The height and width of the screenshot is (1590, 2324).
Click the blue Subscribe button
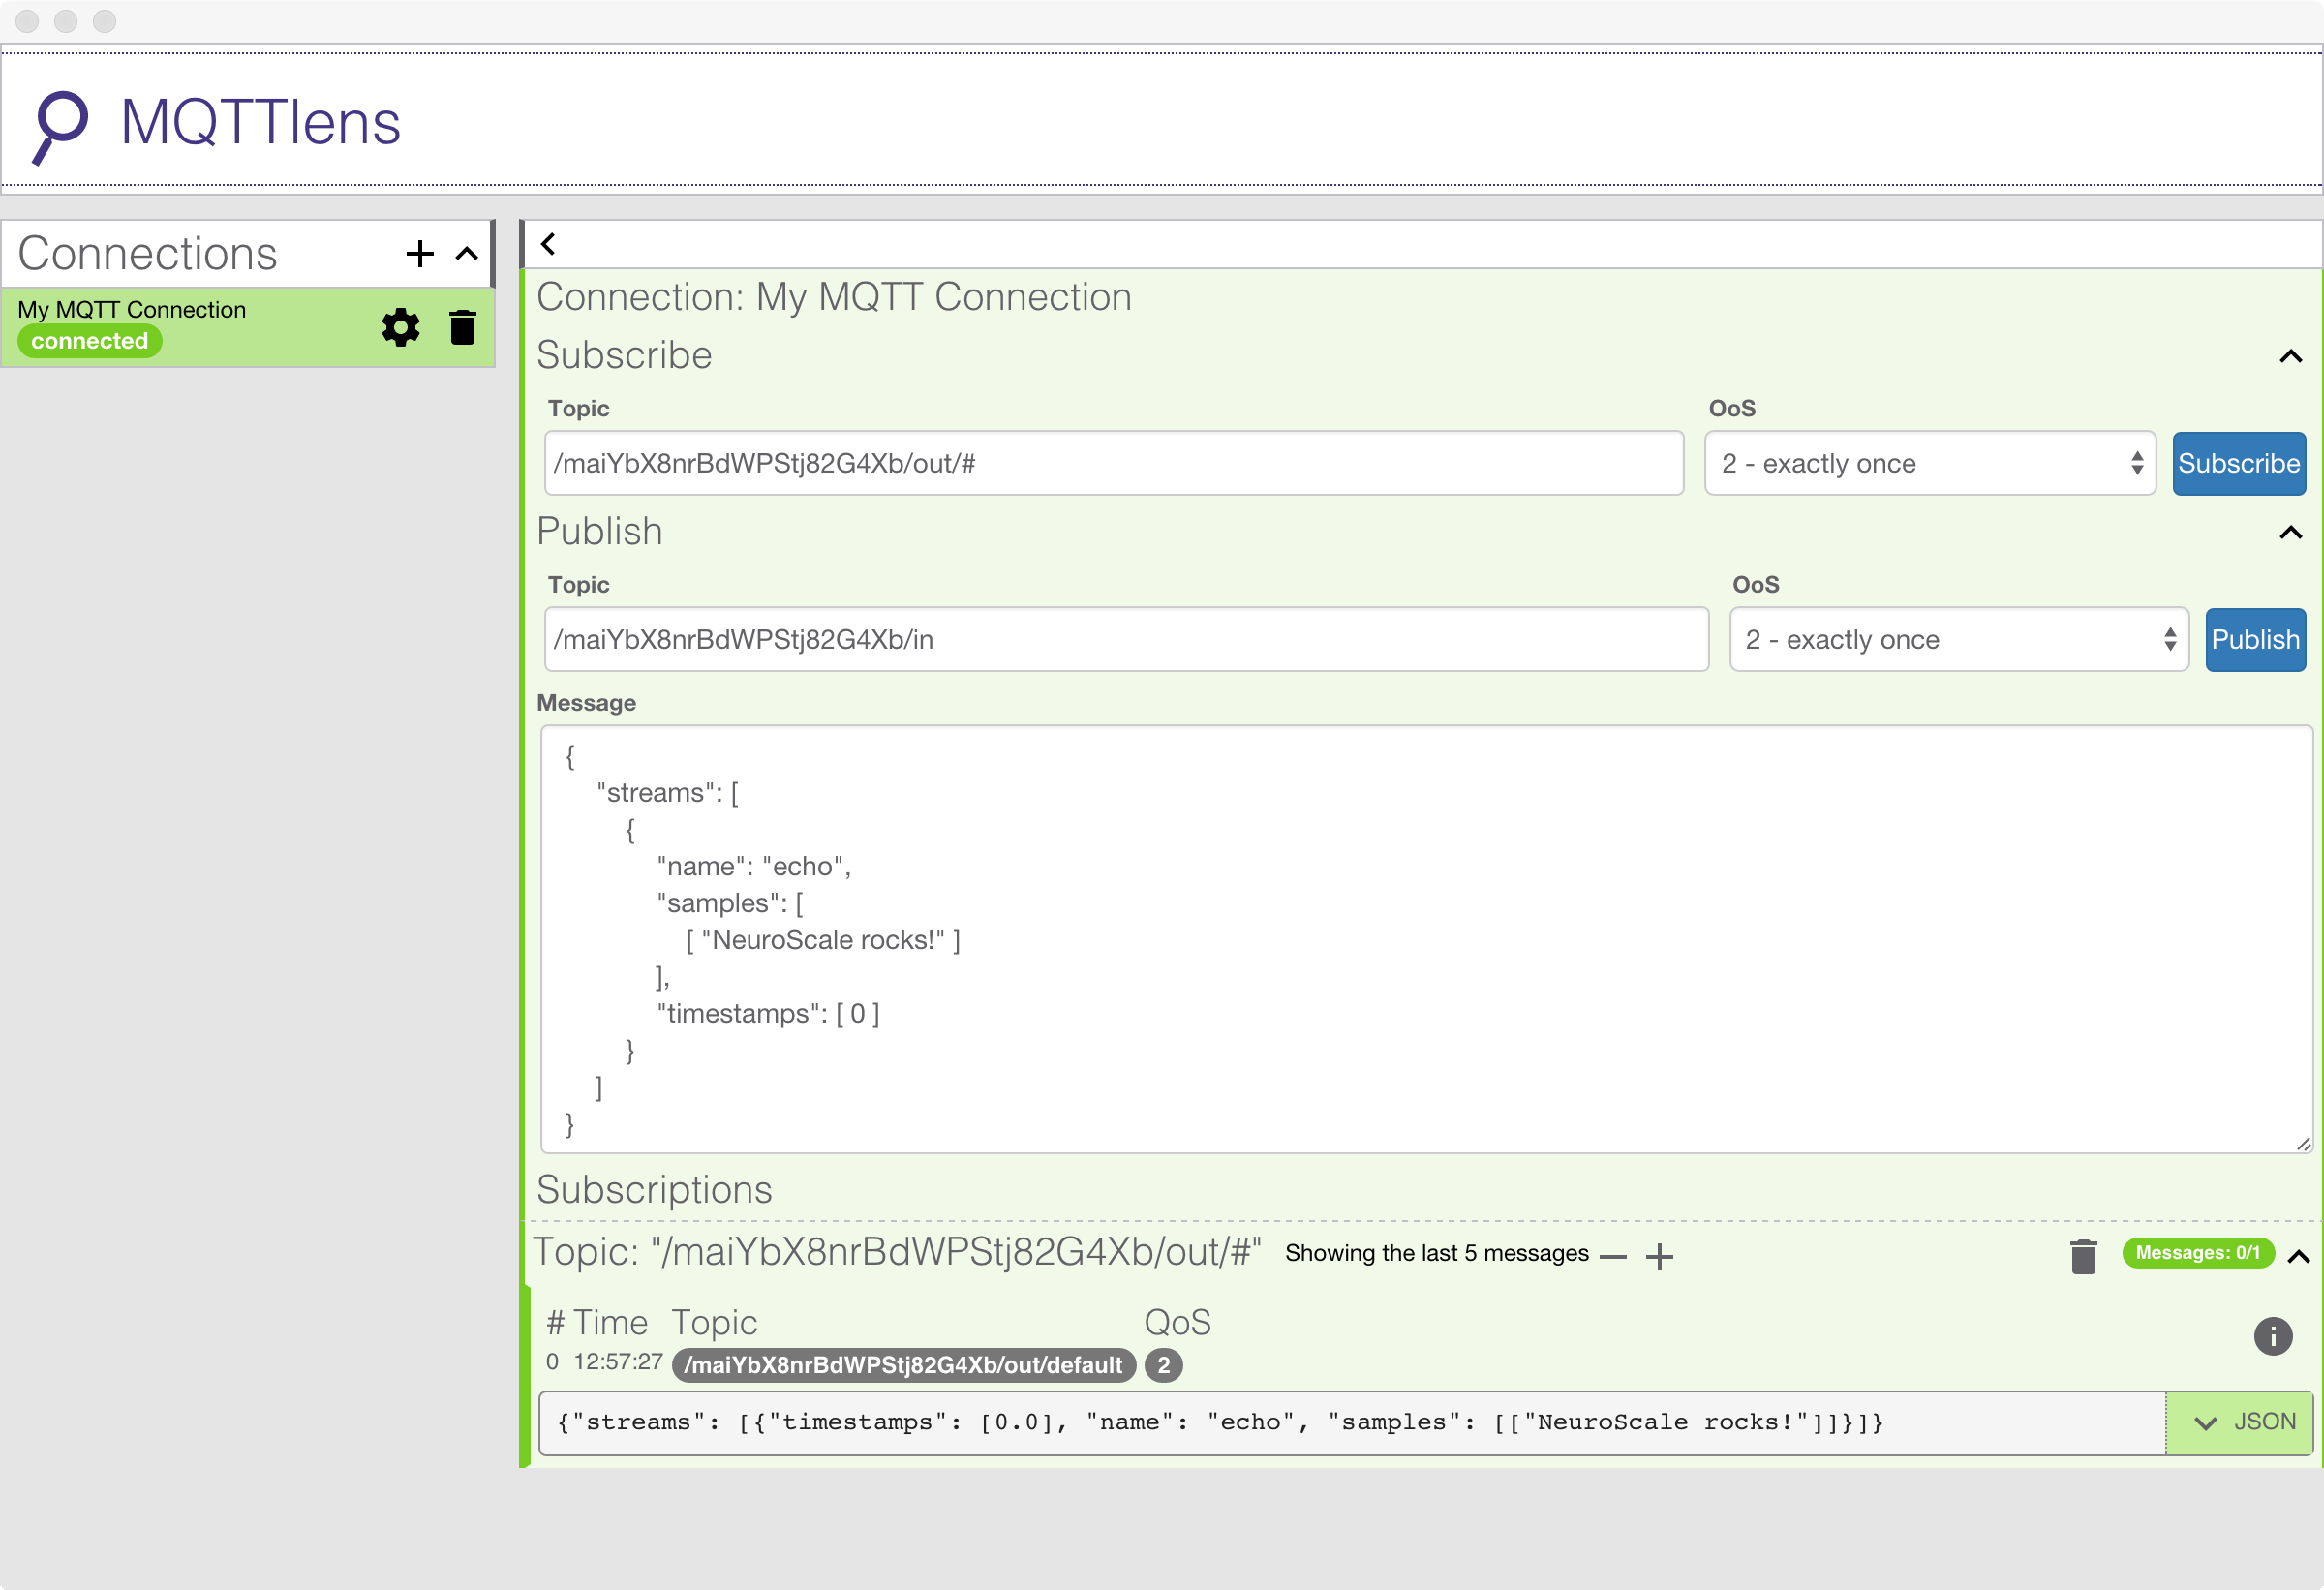pos(2239,463)
